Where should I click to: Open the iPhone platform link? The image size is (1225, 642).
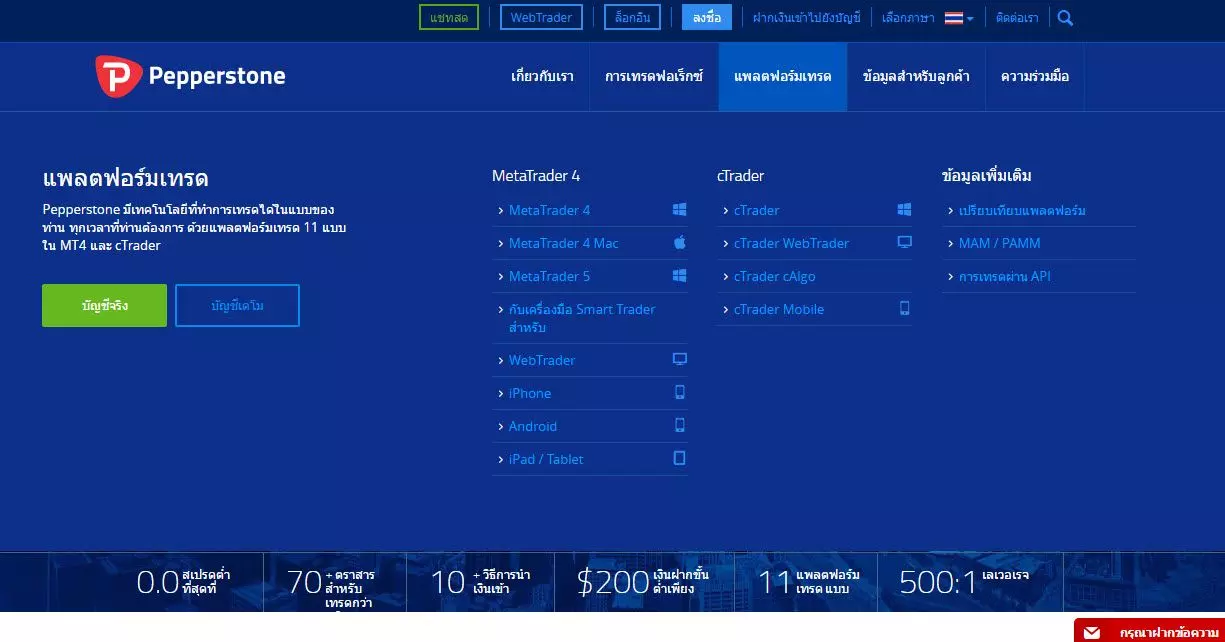530,393
